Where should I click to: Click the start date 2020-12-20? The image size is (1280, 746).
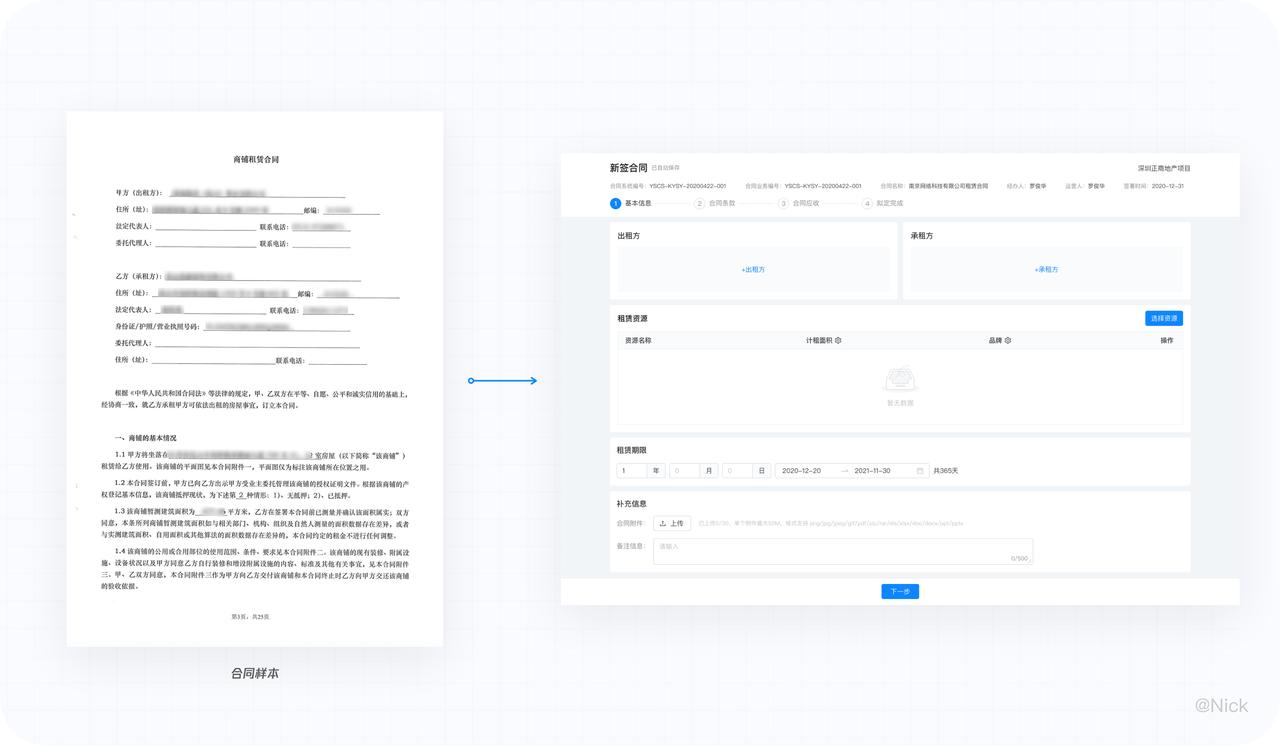pos(802,471)
